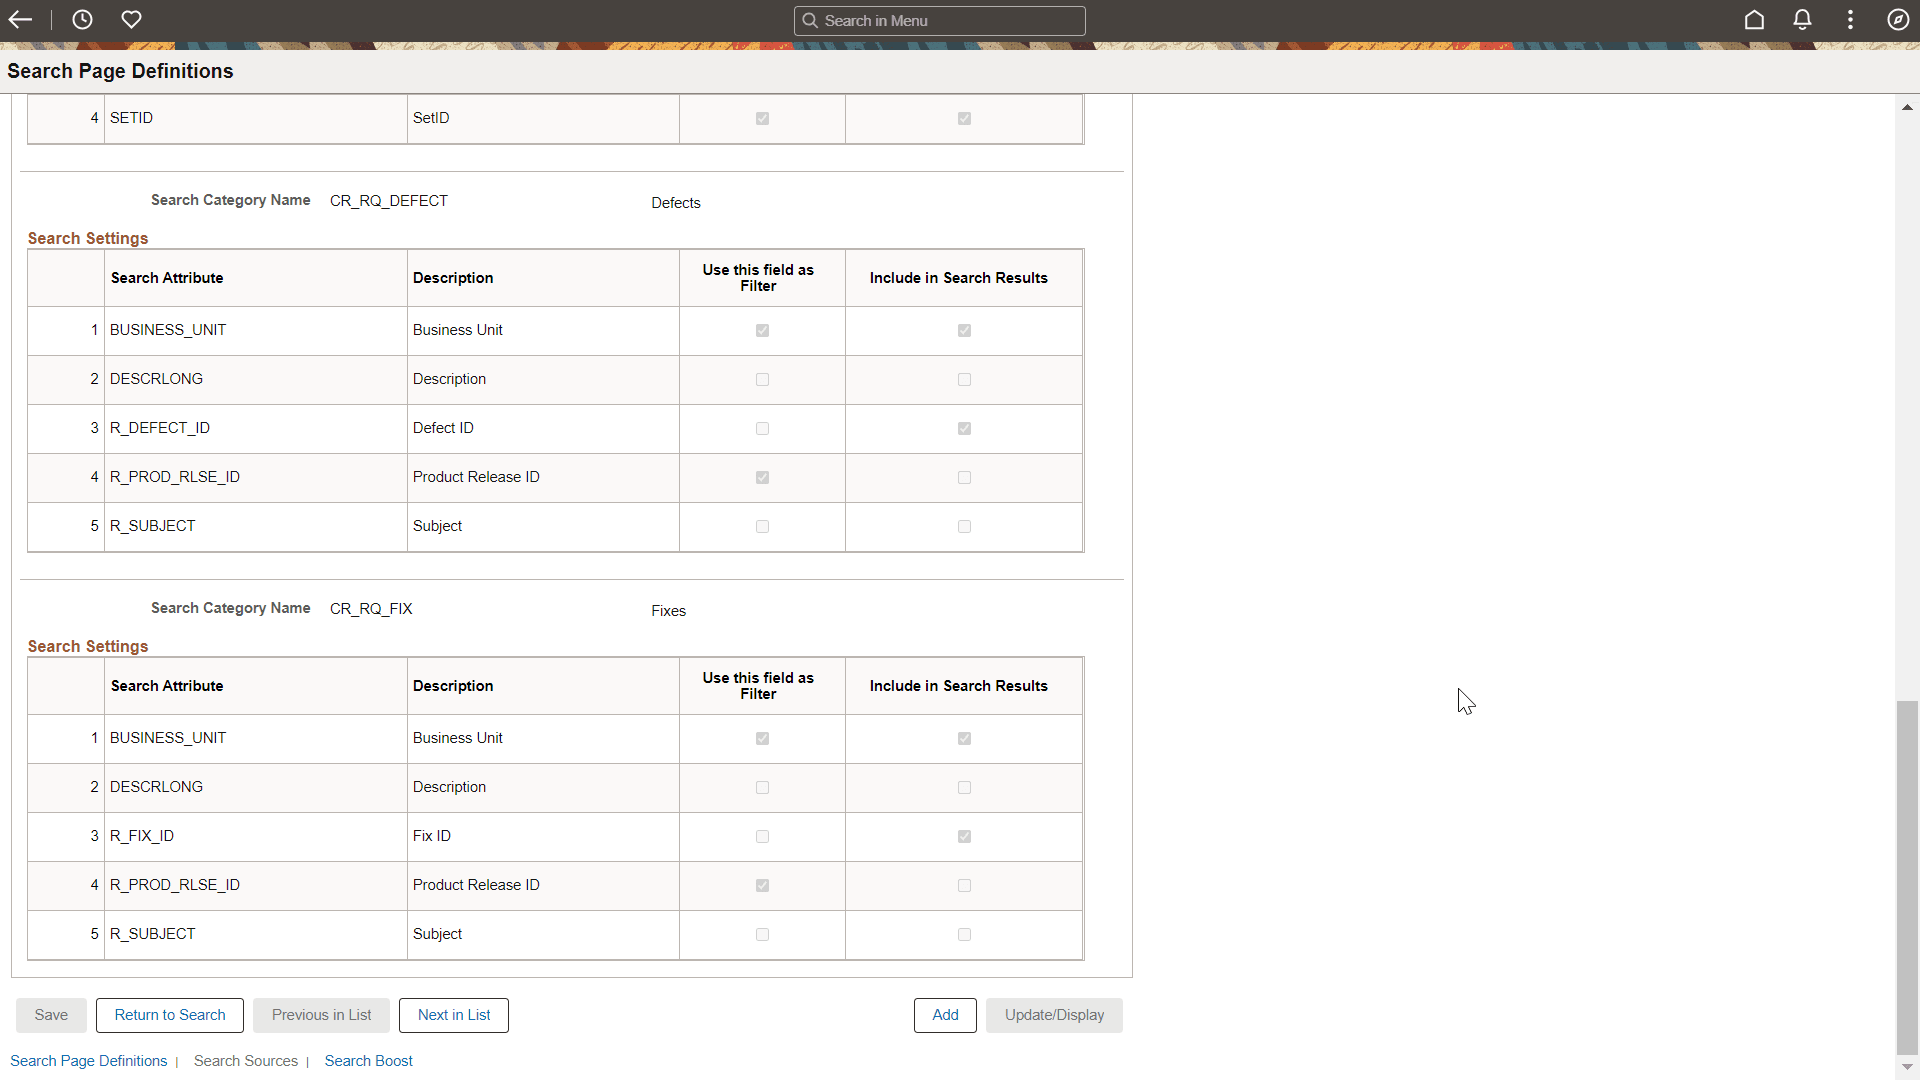Open the Favorites heart icon
The width and height of the screenshot is (1920, 1080).
coord(131,19)
